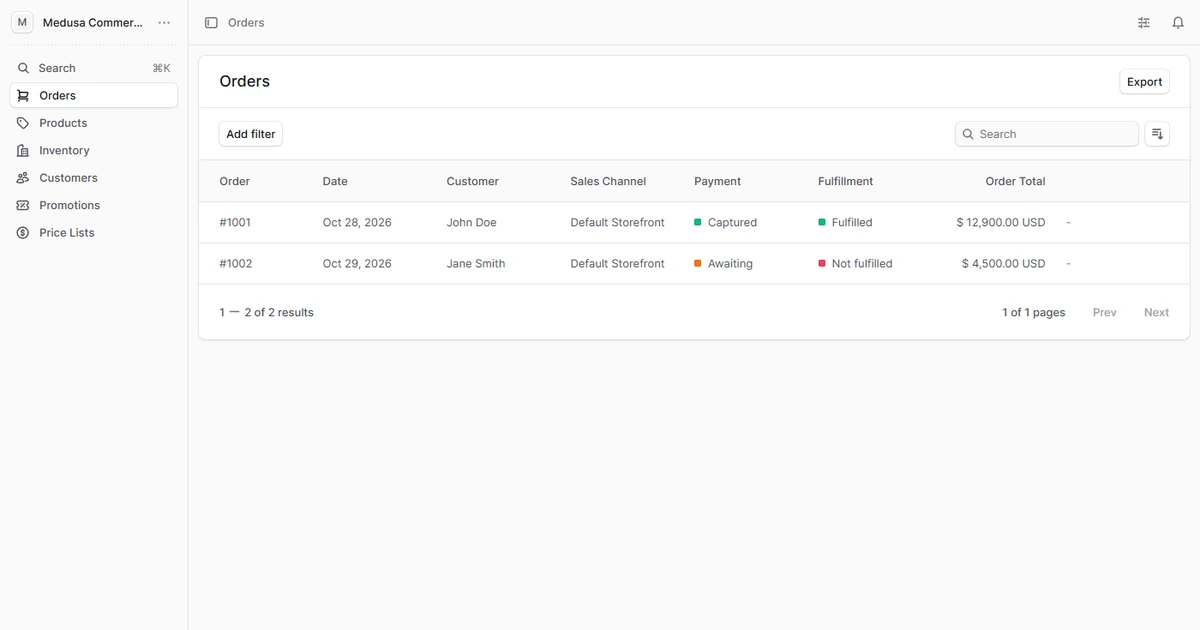
Task: Click the Products tag icon
Action: [x=23, y=123]
